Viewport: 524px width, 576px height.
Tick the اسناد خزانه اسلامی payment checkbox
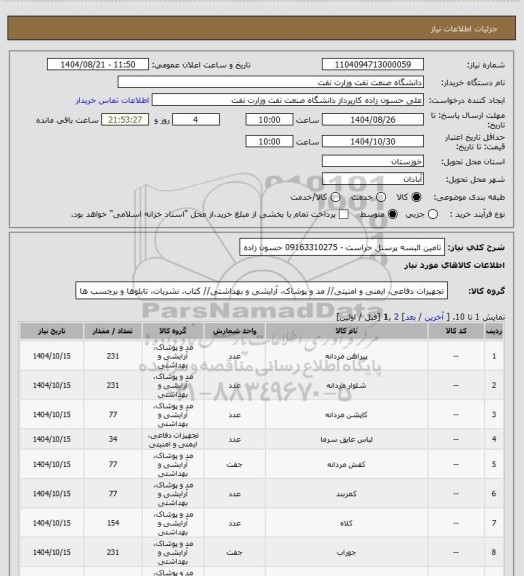[344, 214]
